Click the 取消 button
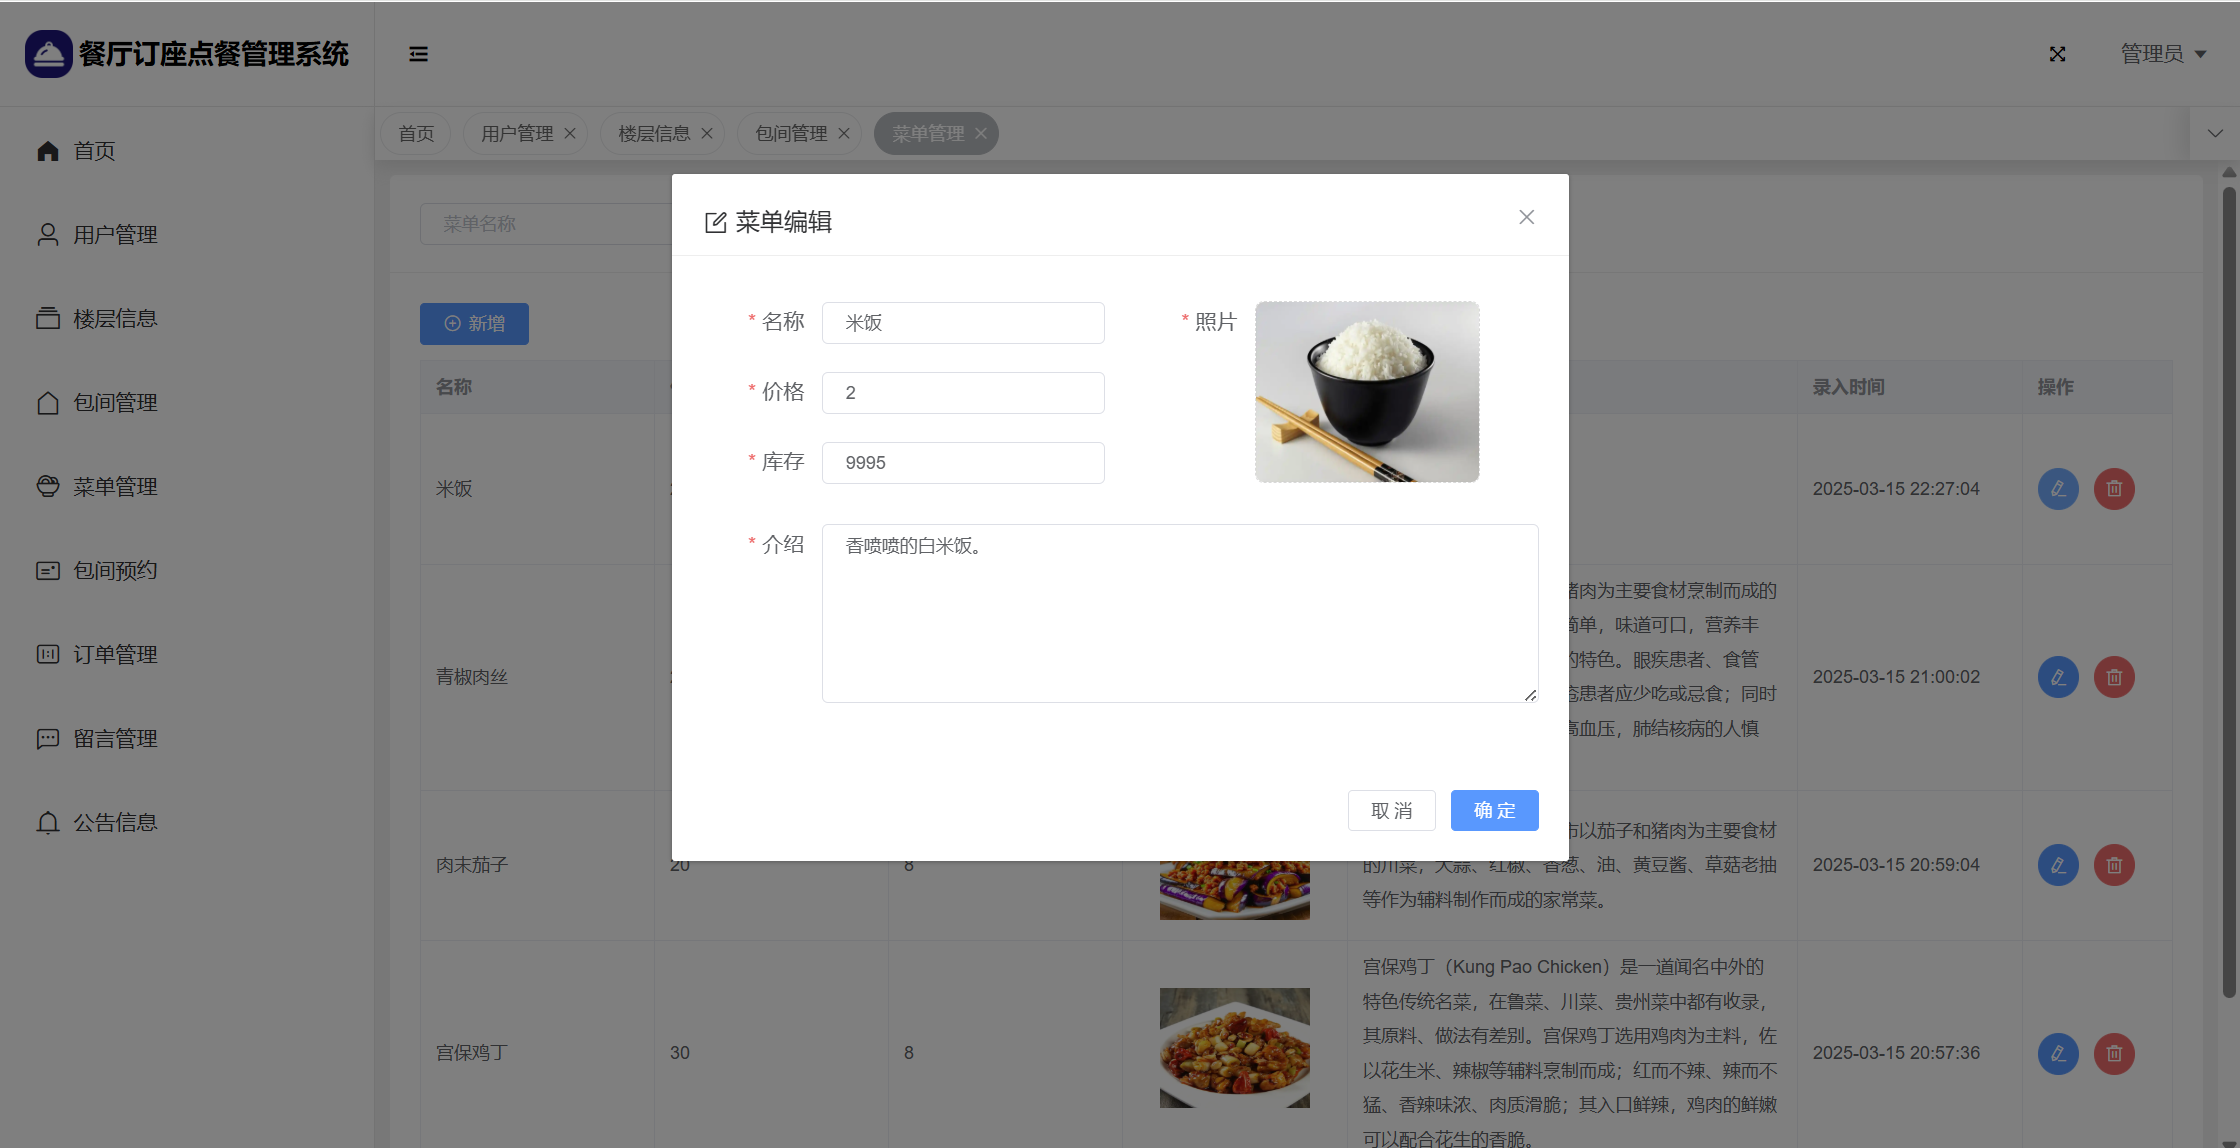This screenshot has width=2240, height=1148. (x=1391, y=810)
